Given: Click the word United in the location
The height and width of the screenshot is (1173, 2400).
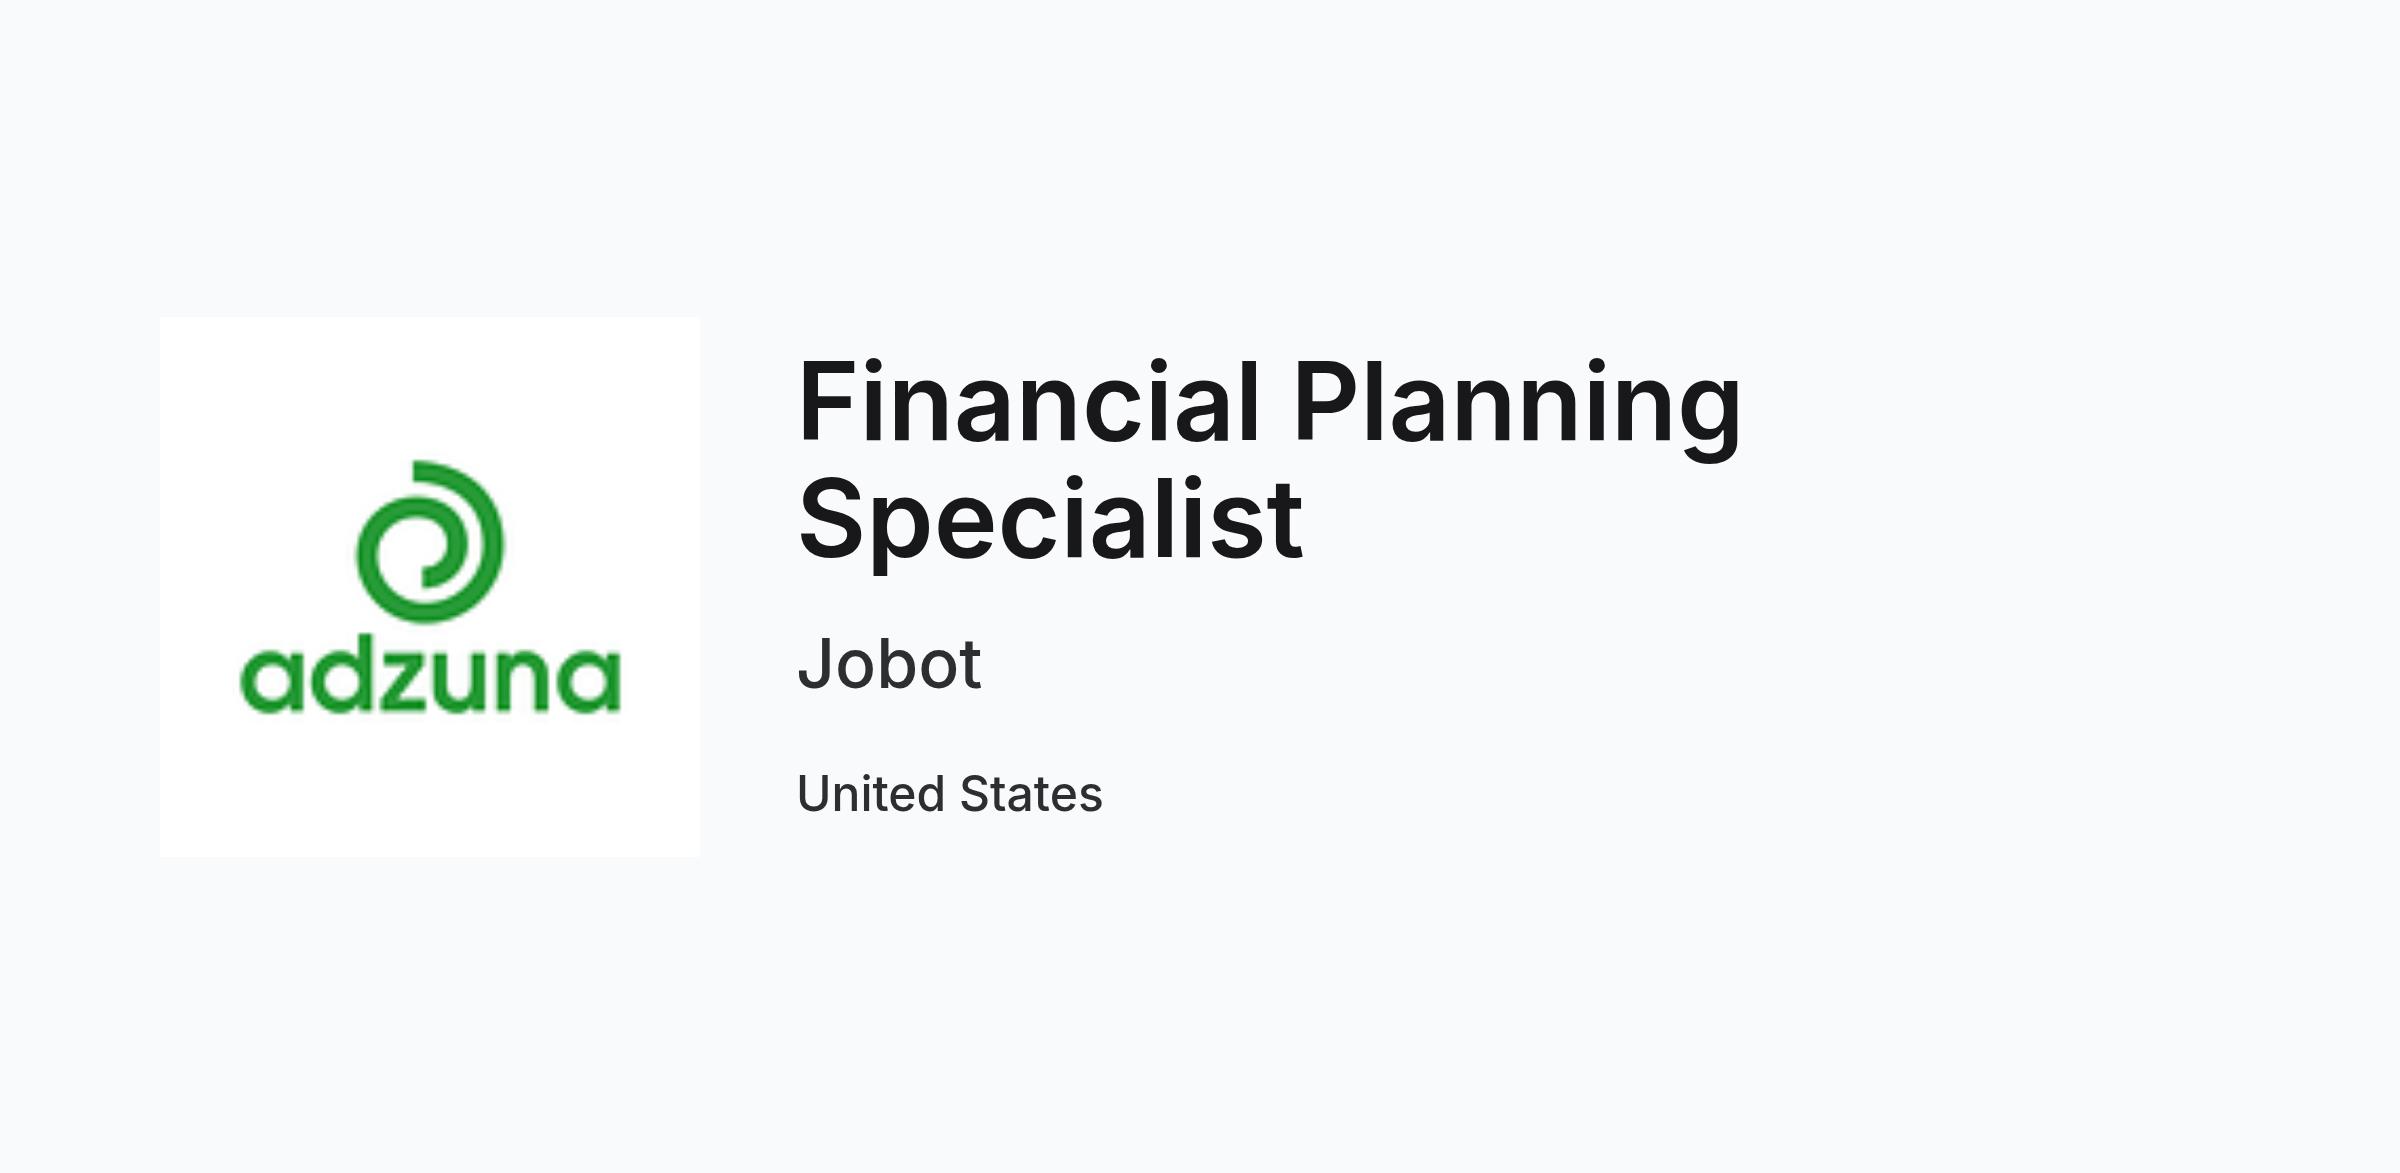Looking at the screenshot, I should [871, 794].
